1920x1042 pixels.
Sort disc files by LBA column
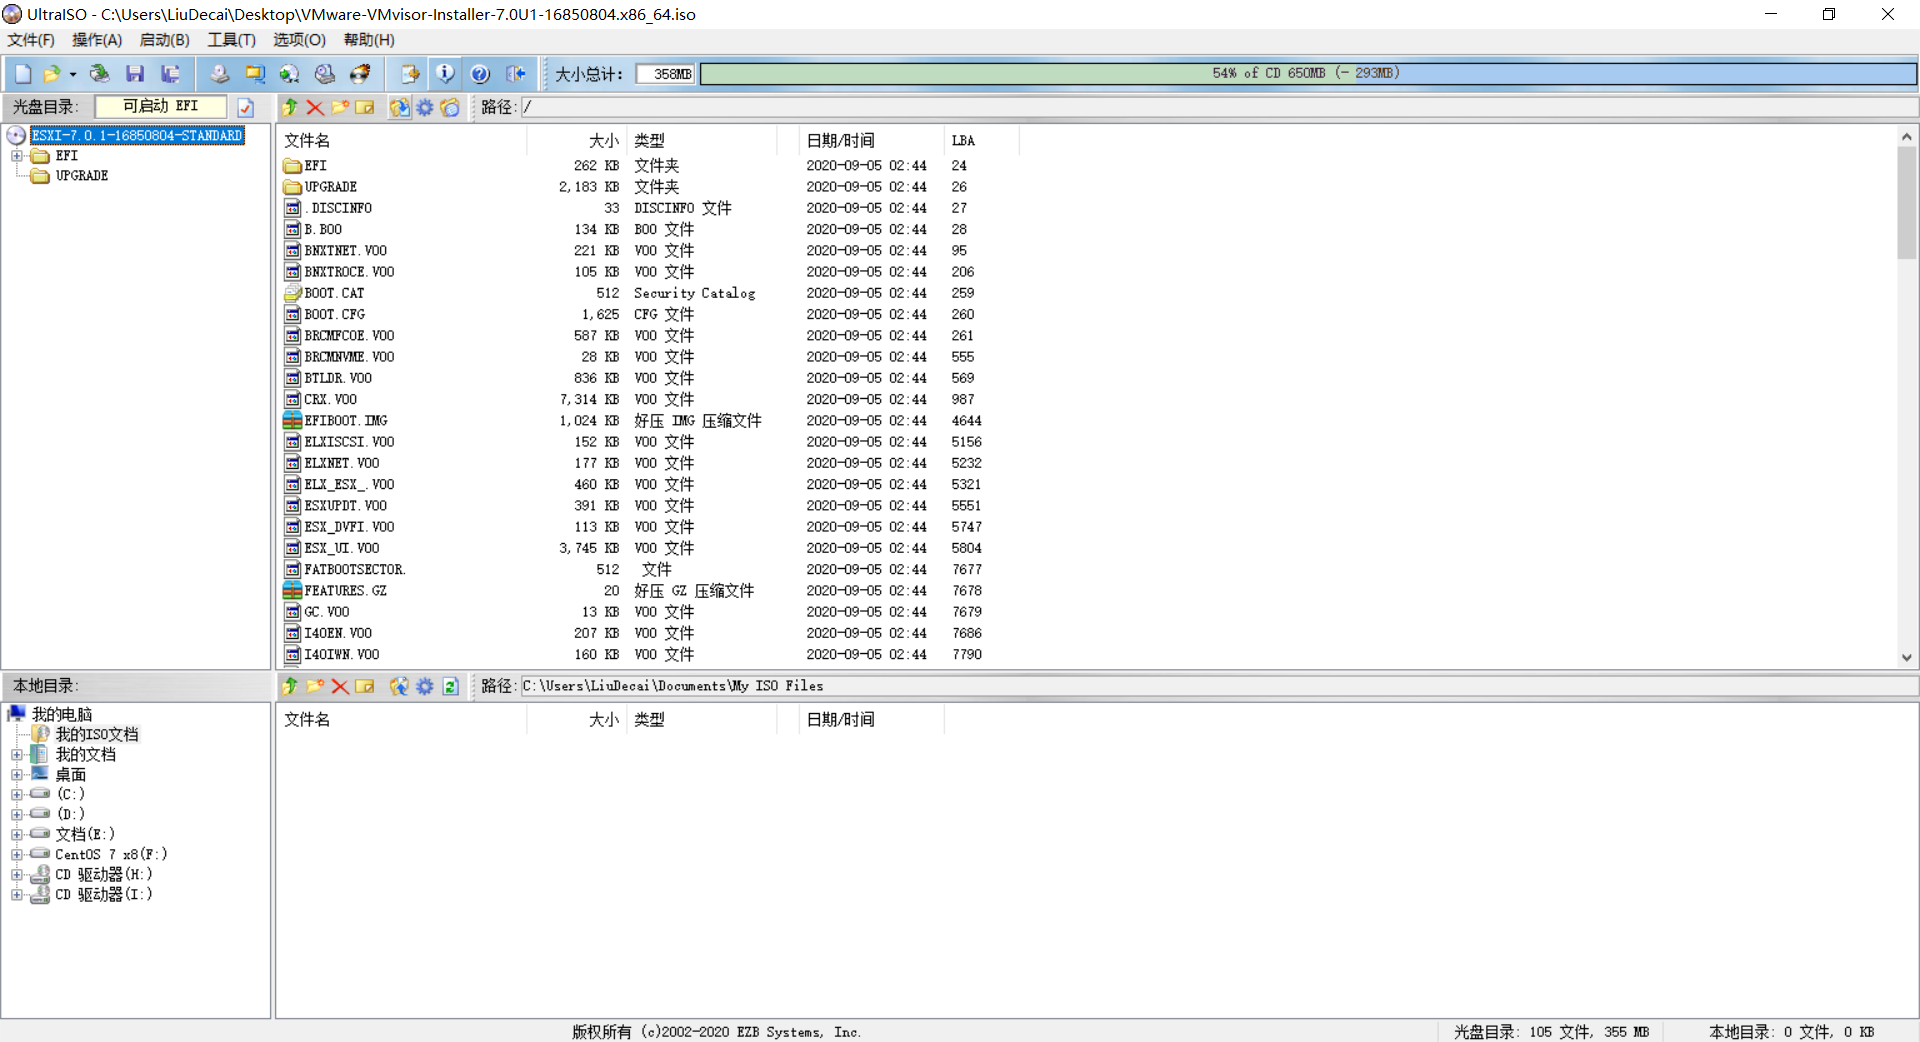[x=981, y=141]
